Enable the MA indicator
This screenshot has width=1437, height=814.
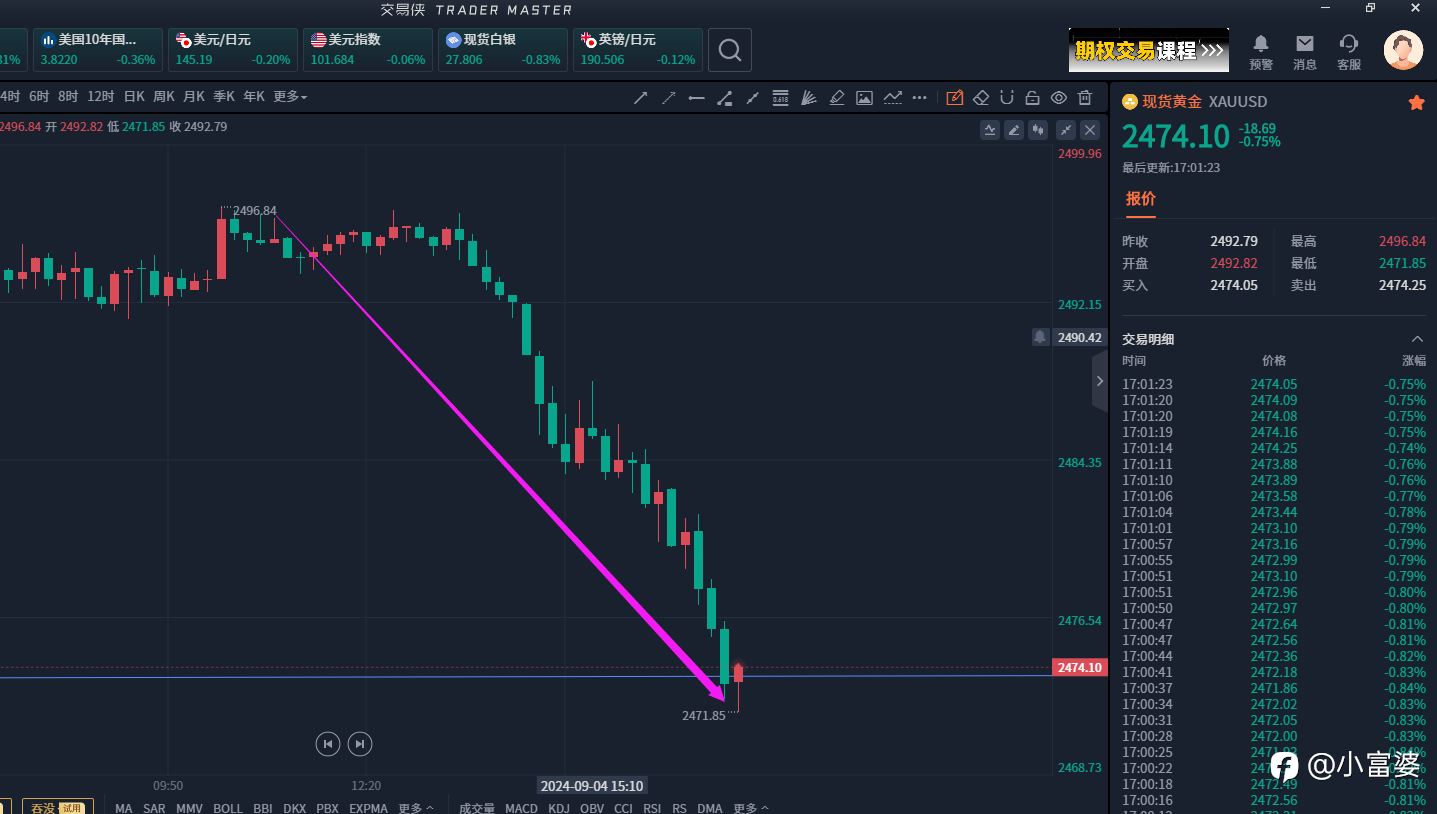pos(124,808)
